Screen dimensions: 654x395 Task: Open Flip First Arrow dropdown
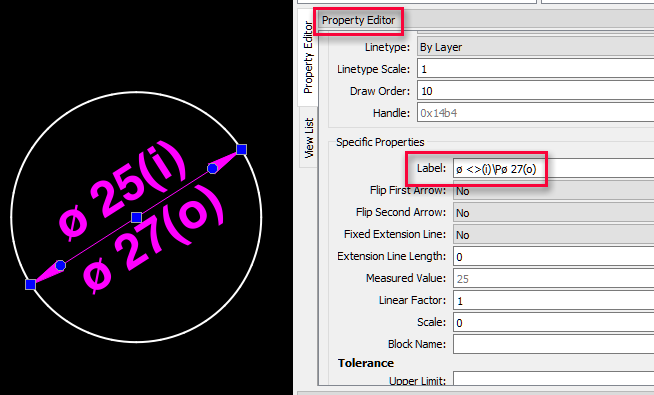point(553,191)
